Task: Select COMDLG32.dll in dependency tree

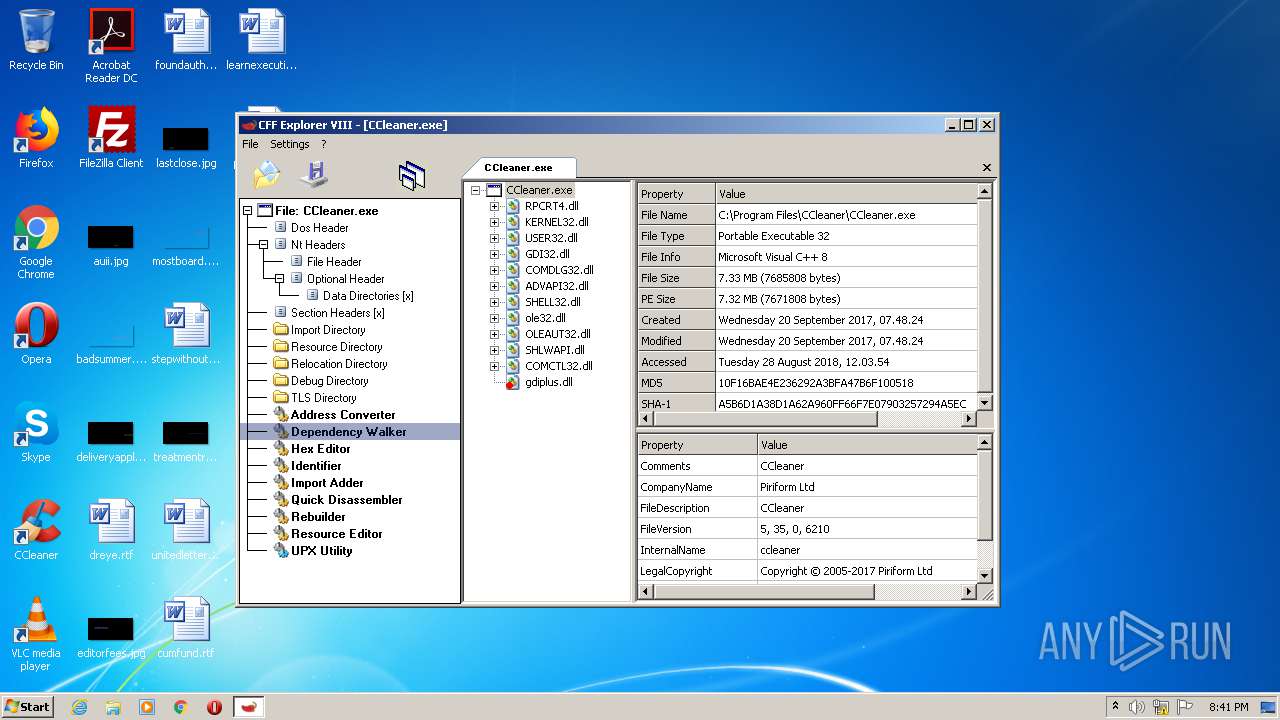Action: coord(559,270)
